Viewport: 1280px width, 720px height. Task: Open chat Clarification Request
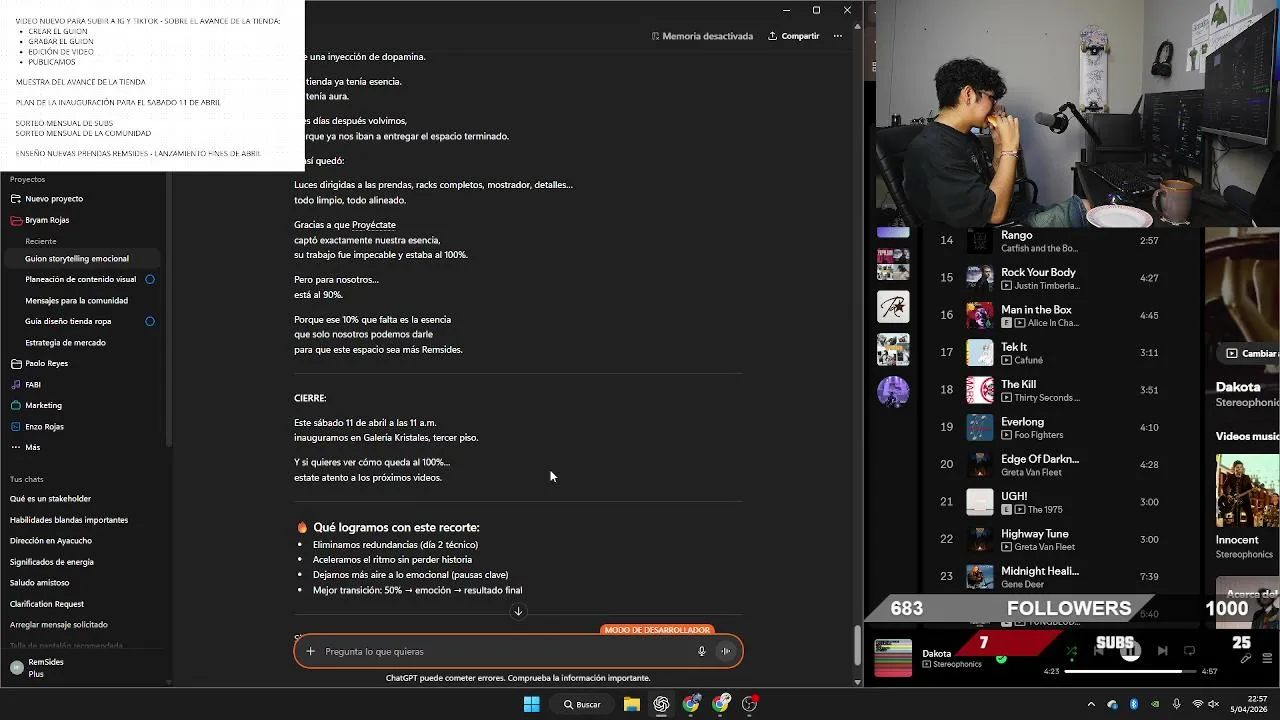[47, 604]
